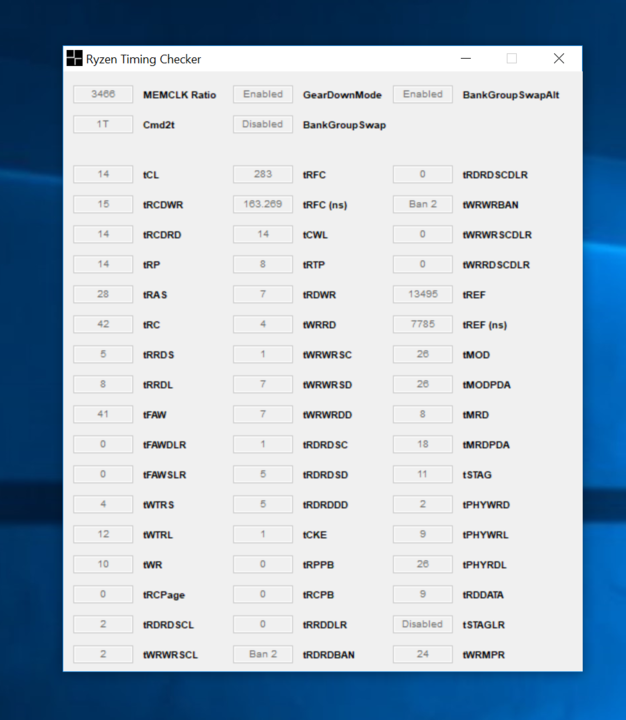Screen dimensions: 626x720
Task: Click the tRRDDLR value field
Action: (263, 624)
